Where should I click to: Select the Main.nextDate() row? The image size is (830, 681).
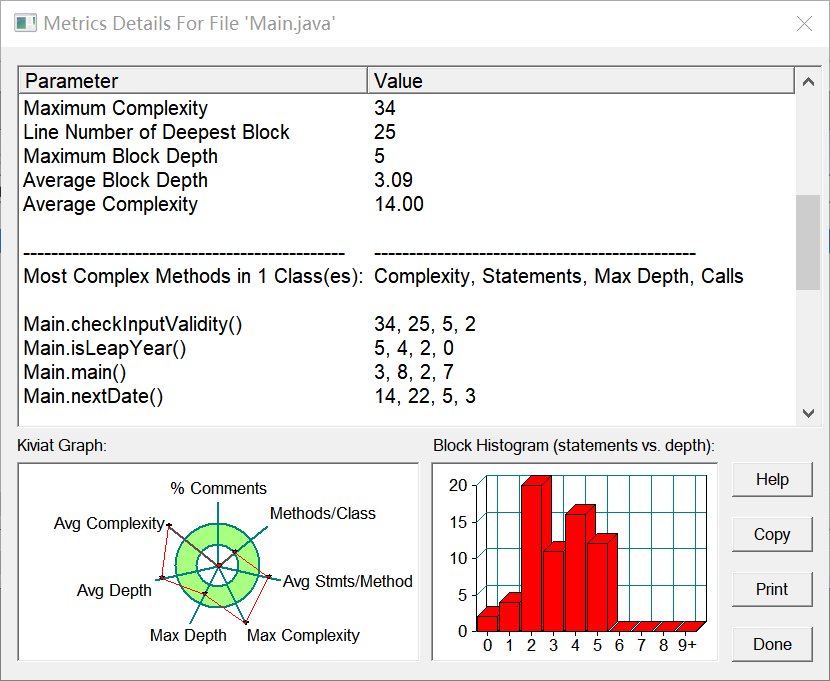[407, 396]
